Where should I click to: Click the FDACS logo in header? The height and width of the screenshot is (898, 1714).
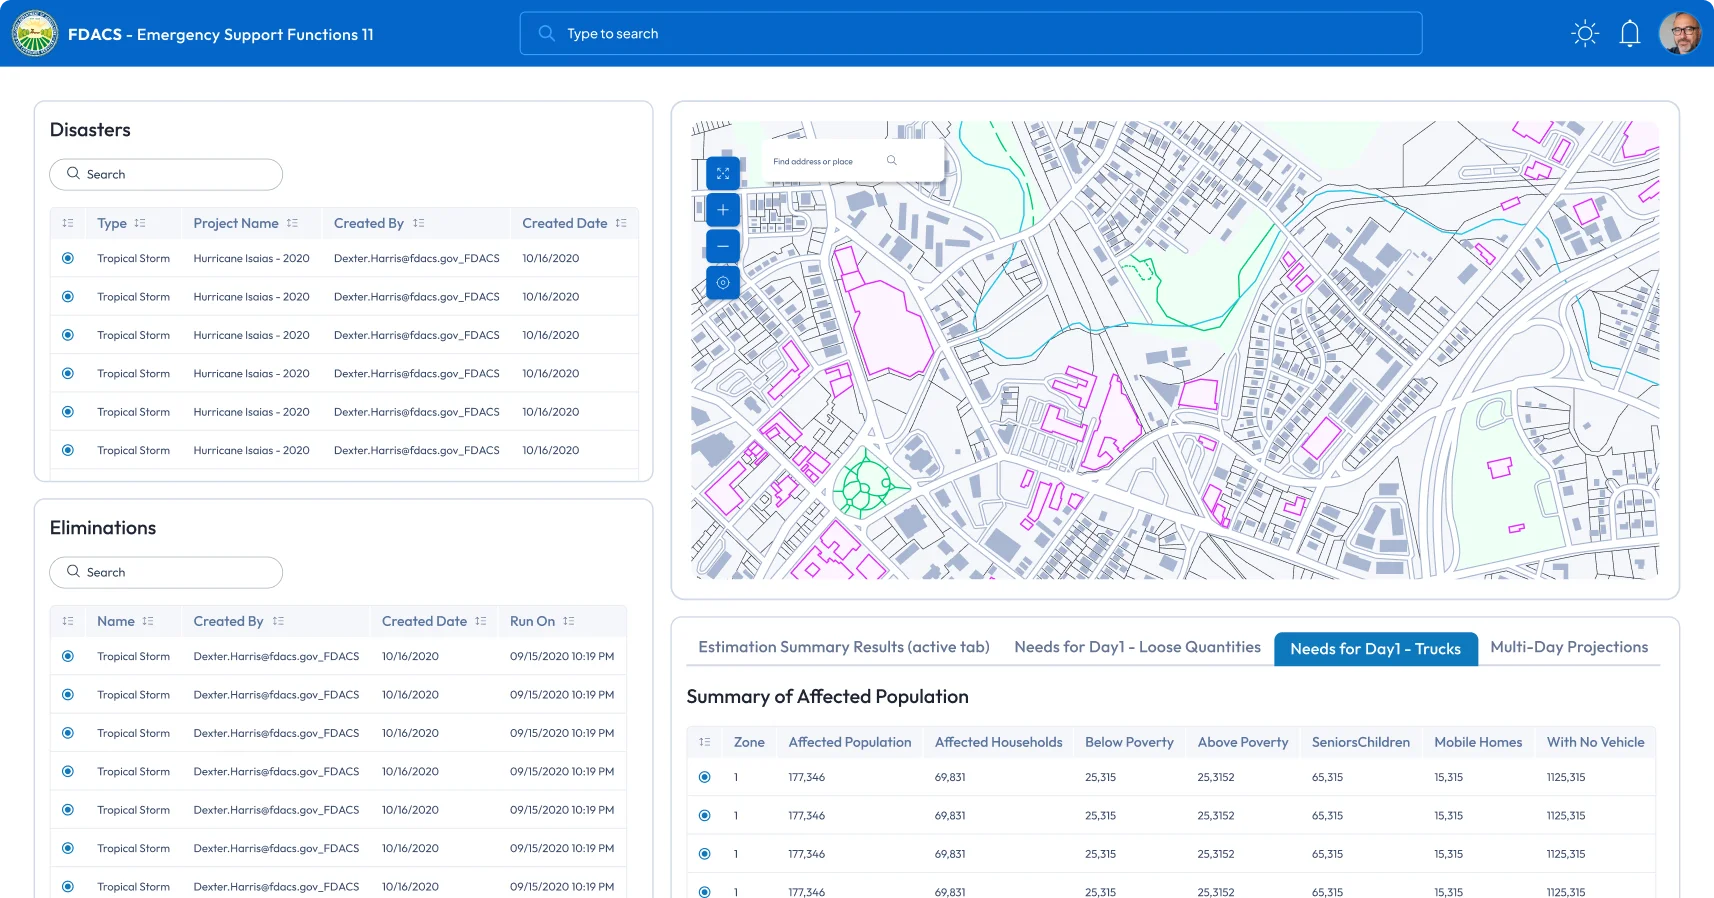click(35, 34)
